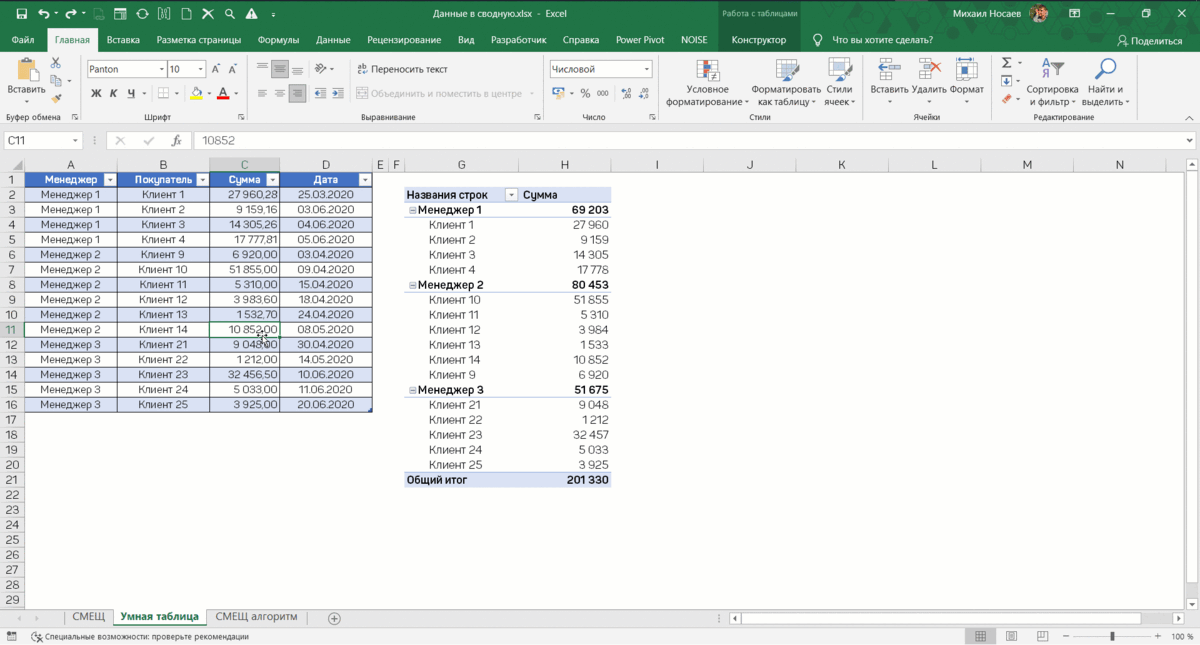Open the fill color yellow bucket
The image size is (1200, 645).
tap(196, 93)
